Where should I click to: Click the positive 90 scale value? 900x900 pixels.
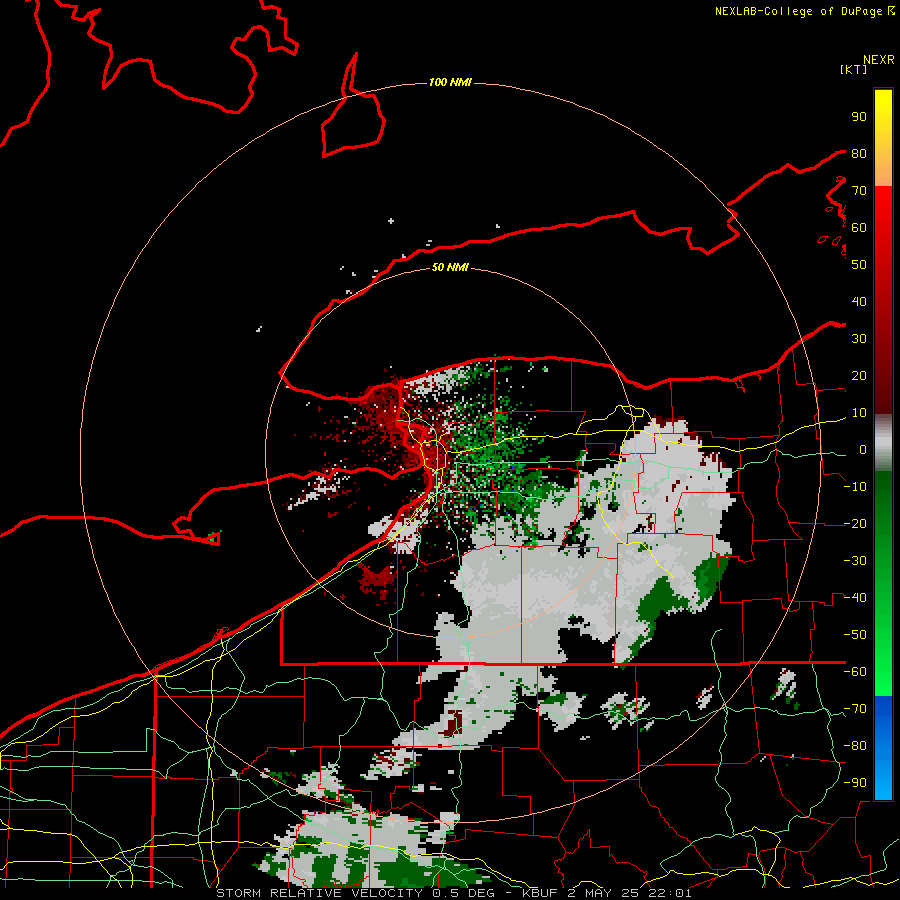859,117
